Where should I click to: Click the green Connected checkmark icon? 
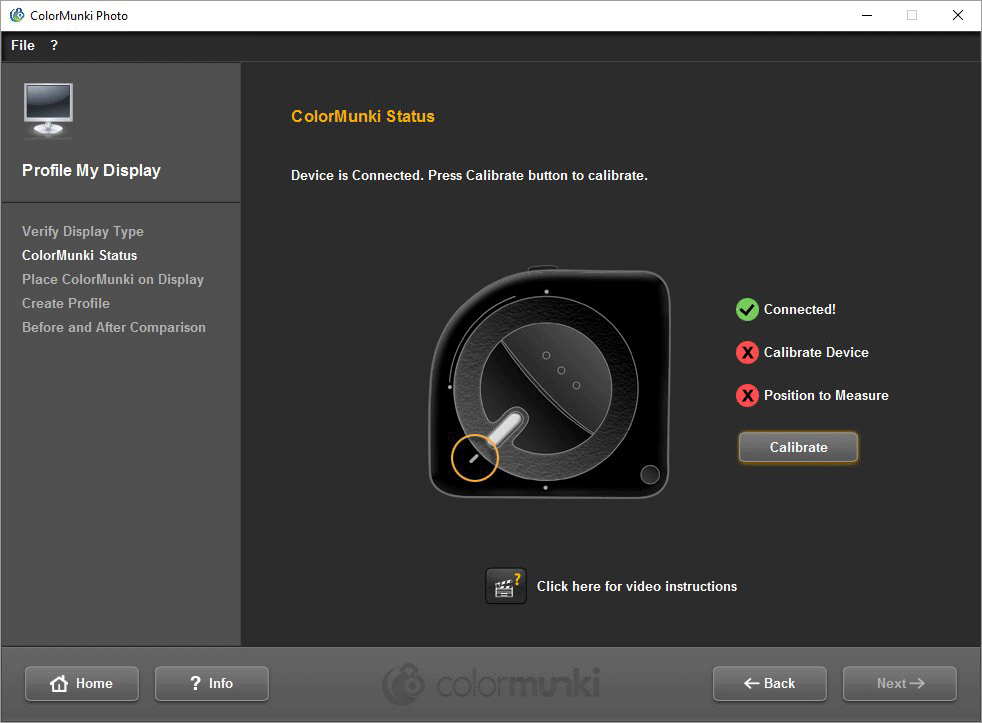[x=747, y=309]
